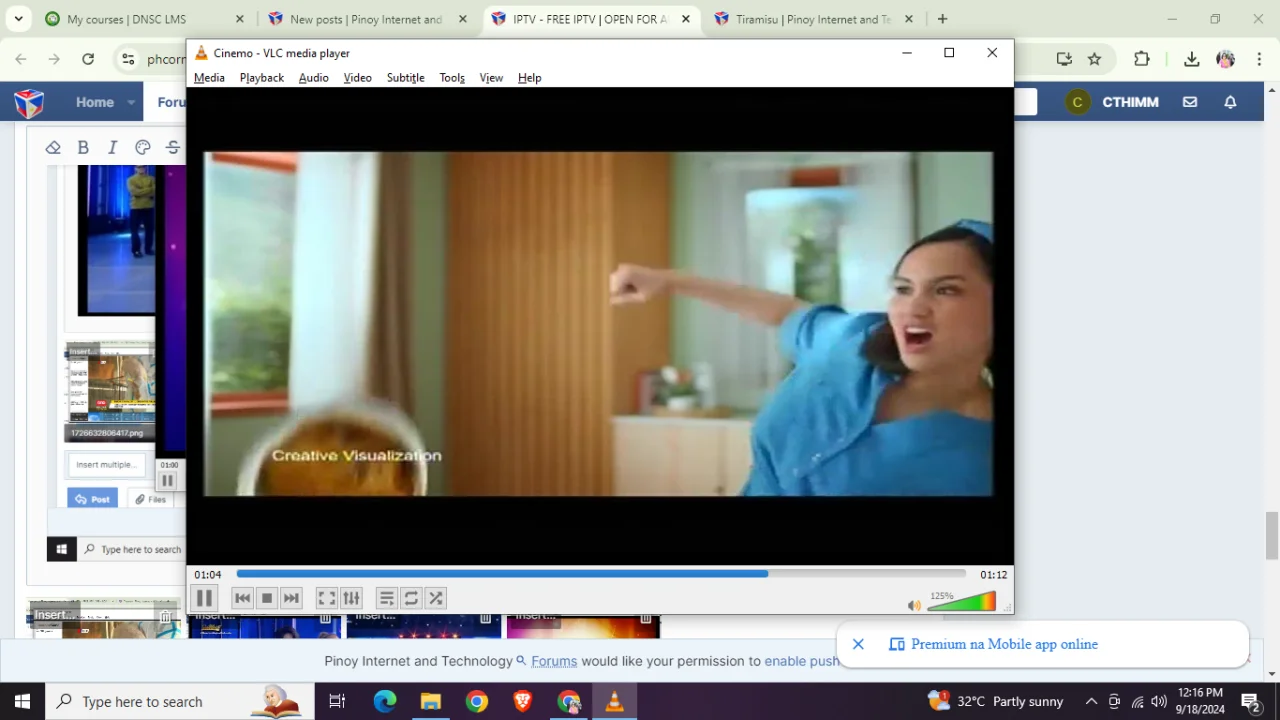This screenshot has width=1280, height=720.
Task: Open Task View on taskbar
Action: coord(337,701)
